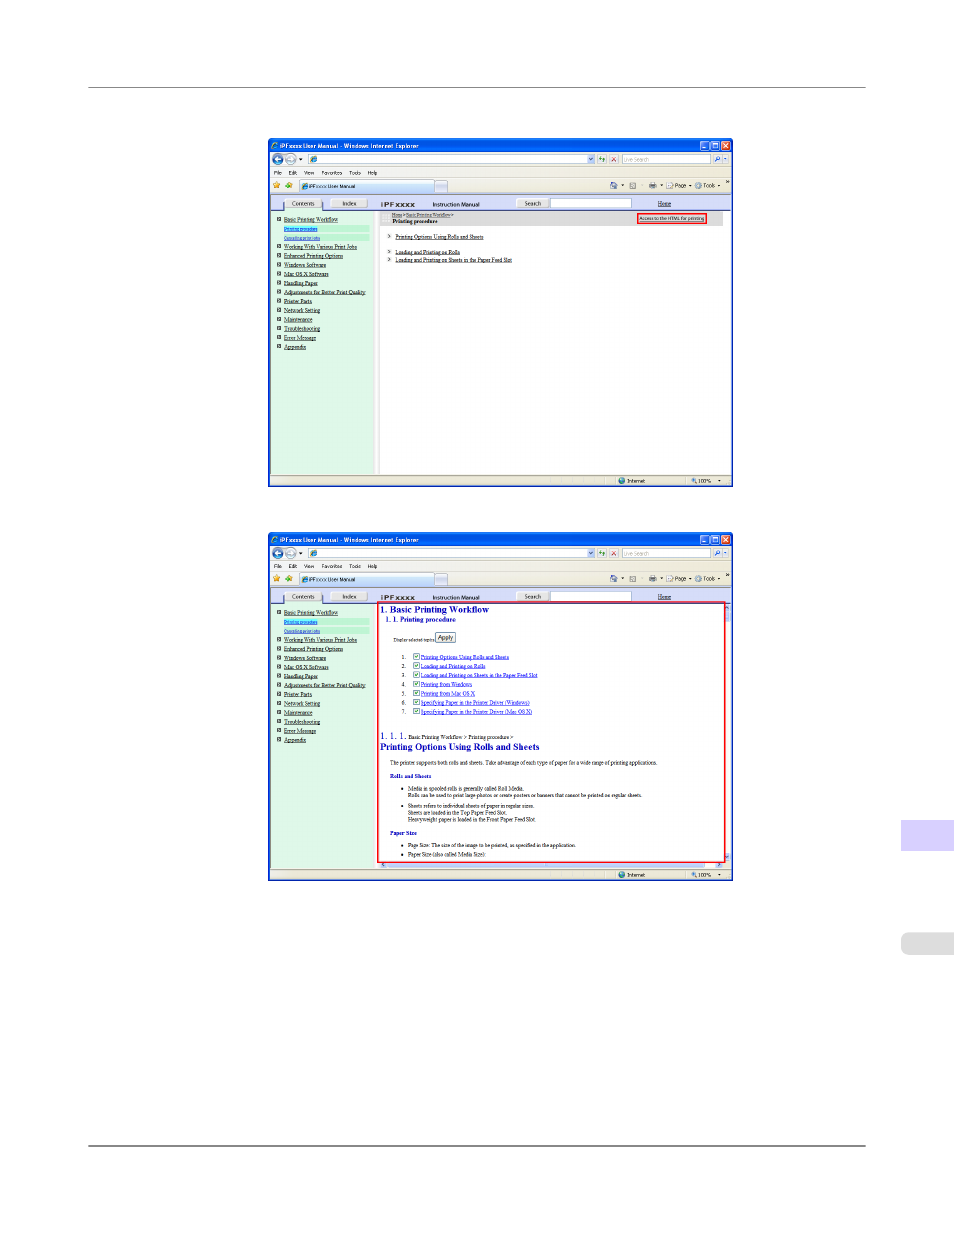This screenshot has height=1235, width=954.
Task: Open View menu in upper window
Action: pyautogui.click(x=309, y=173)
